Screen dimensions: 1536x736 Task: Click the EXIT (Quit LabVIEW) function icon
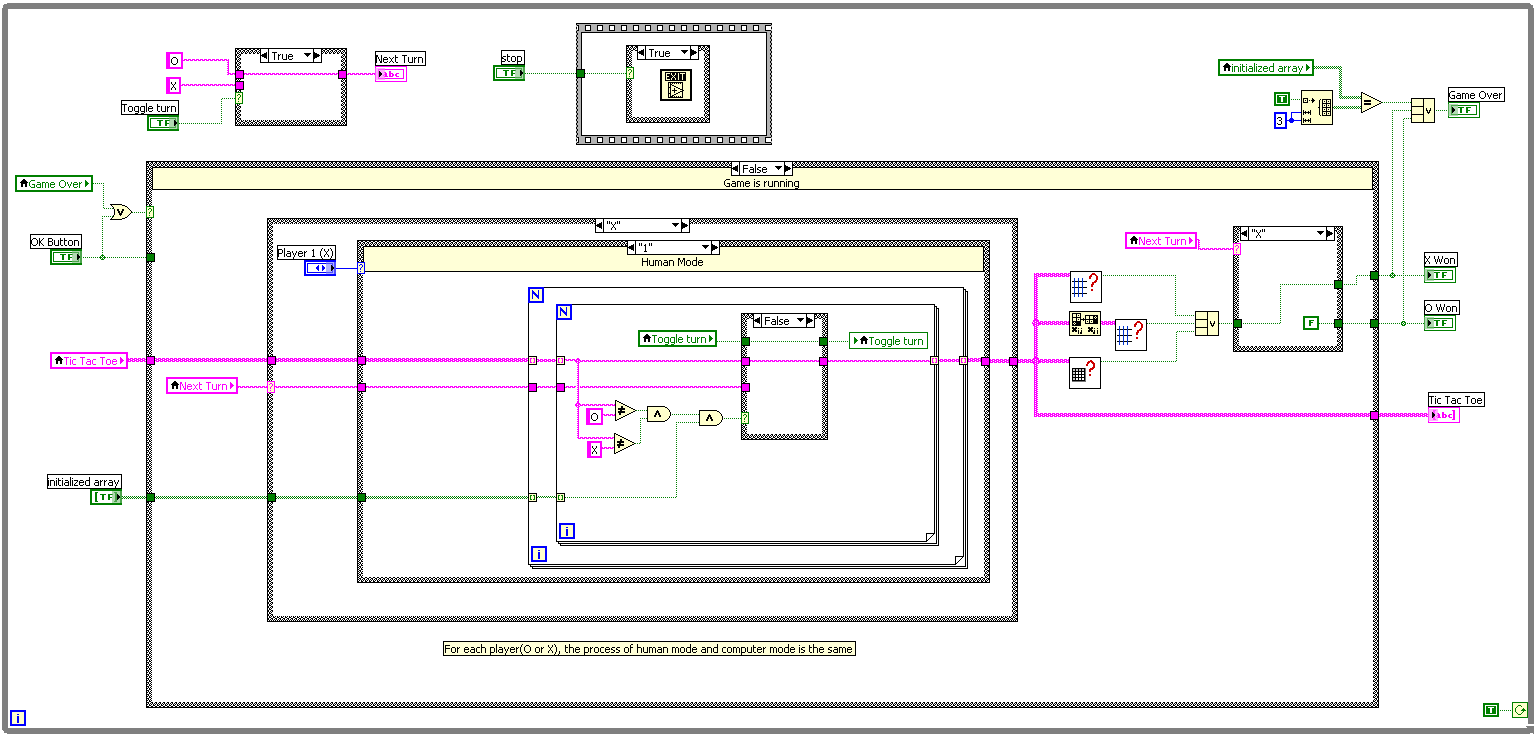pos(675,86)
